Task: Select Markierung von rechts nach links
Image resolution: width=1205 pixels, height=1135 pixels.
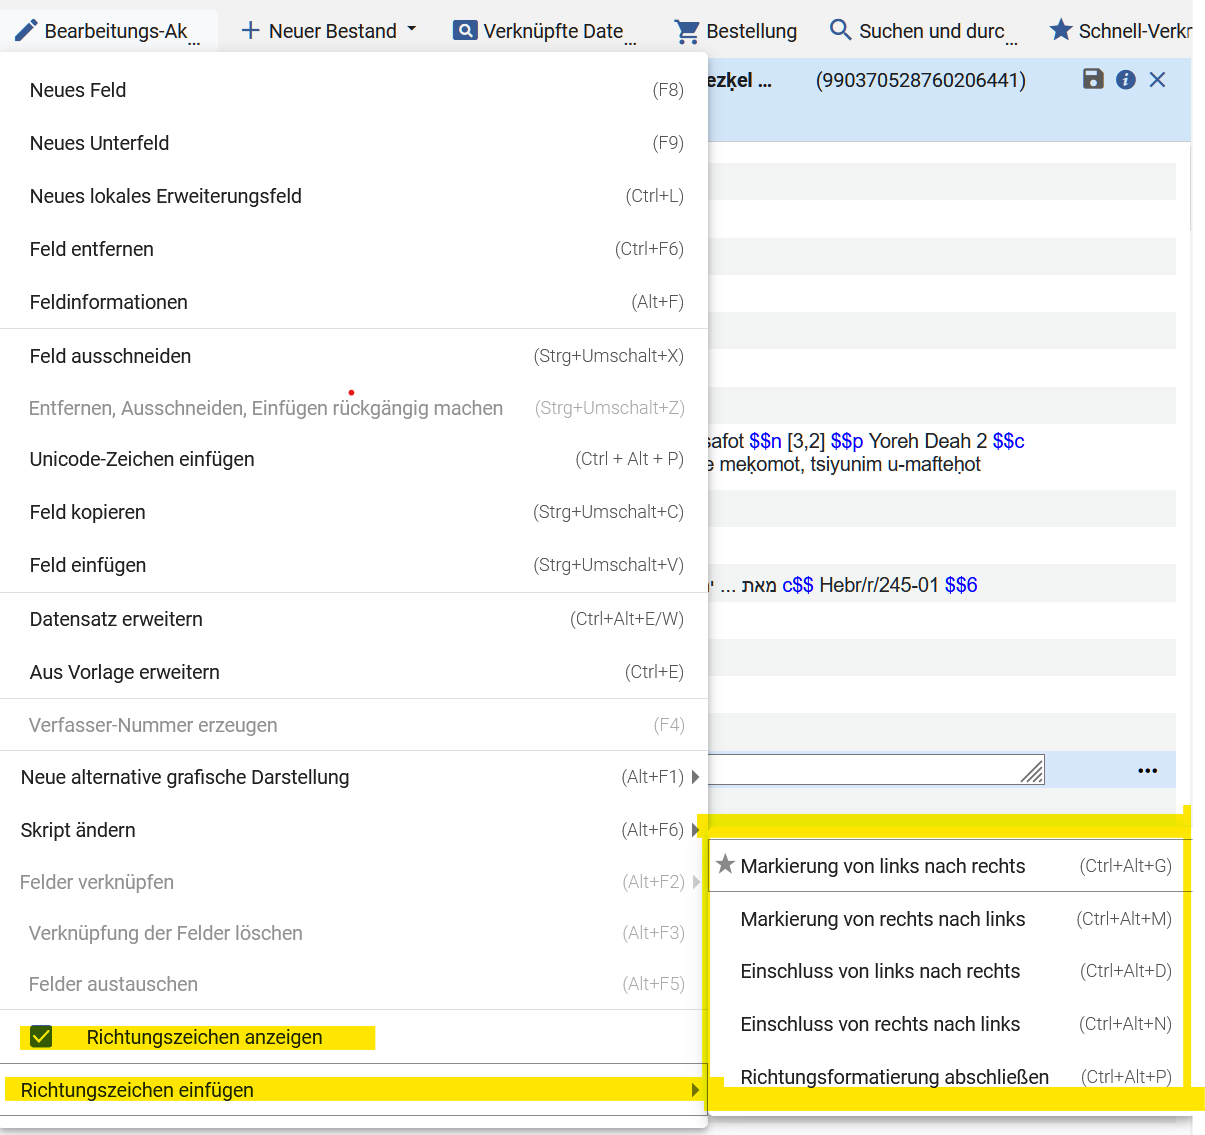Action: (882, 919)
